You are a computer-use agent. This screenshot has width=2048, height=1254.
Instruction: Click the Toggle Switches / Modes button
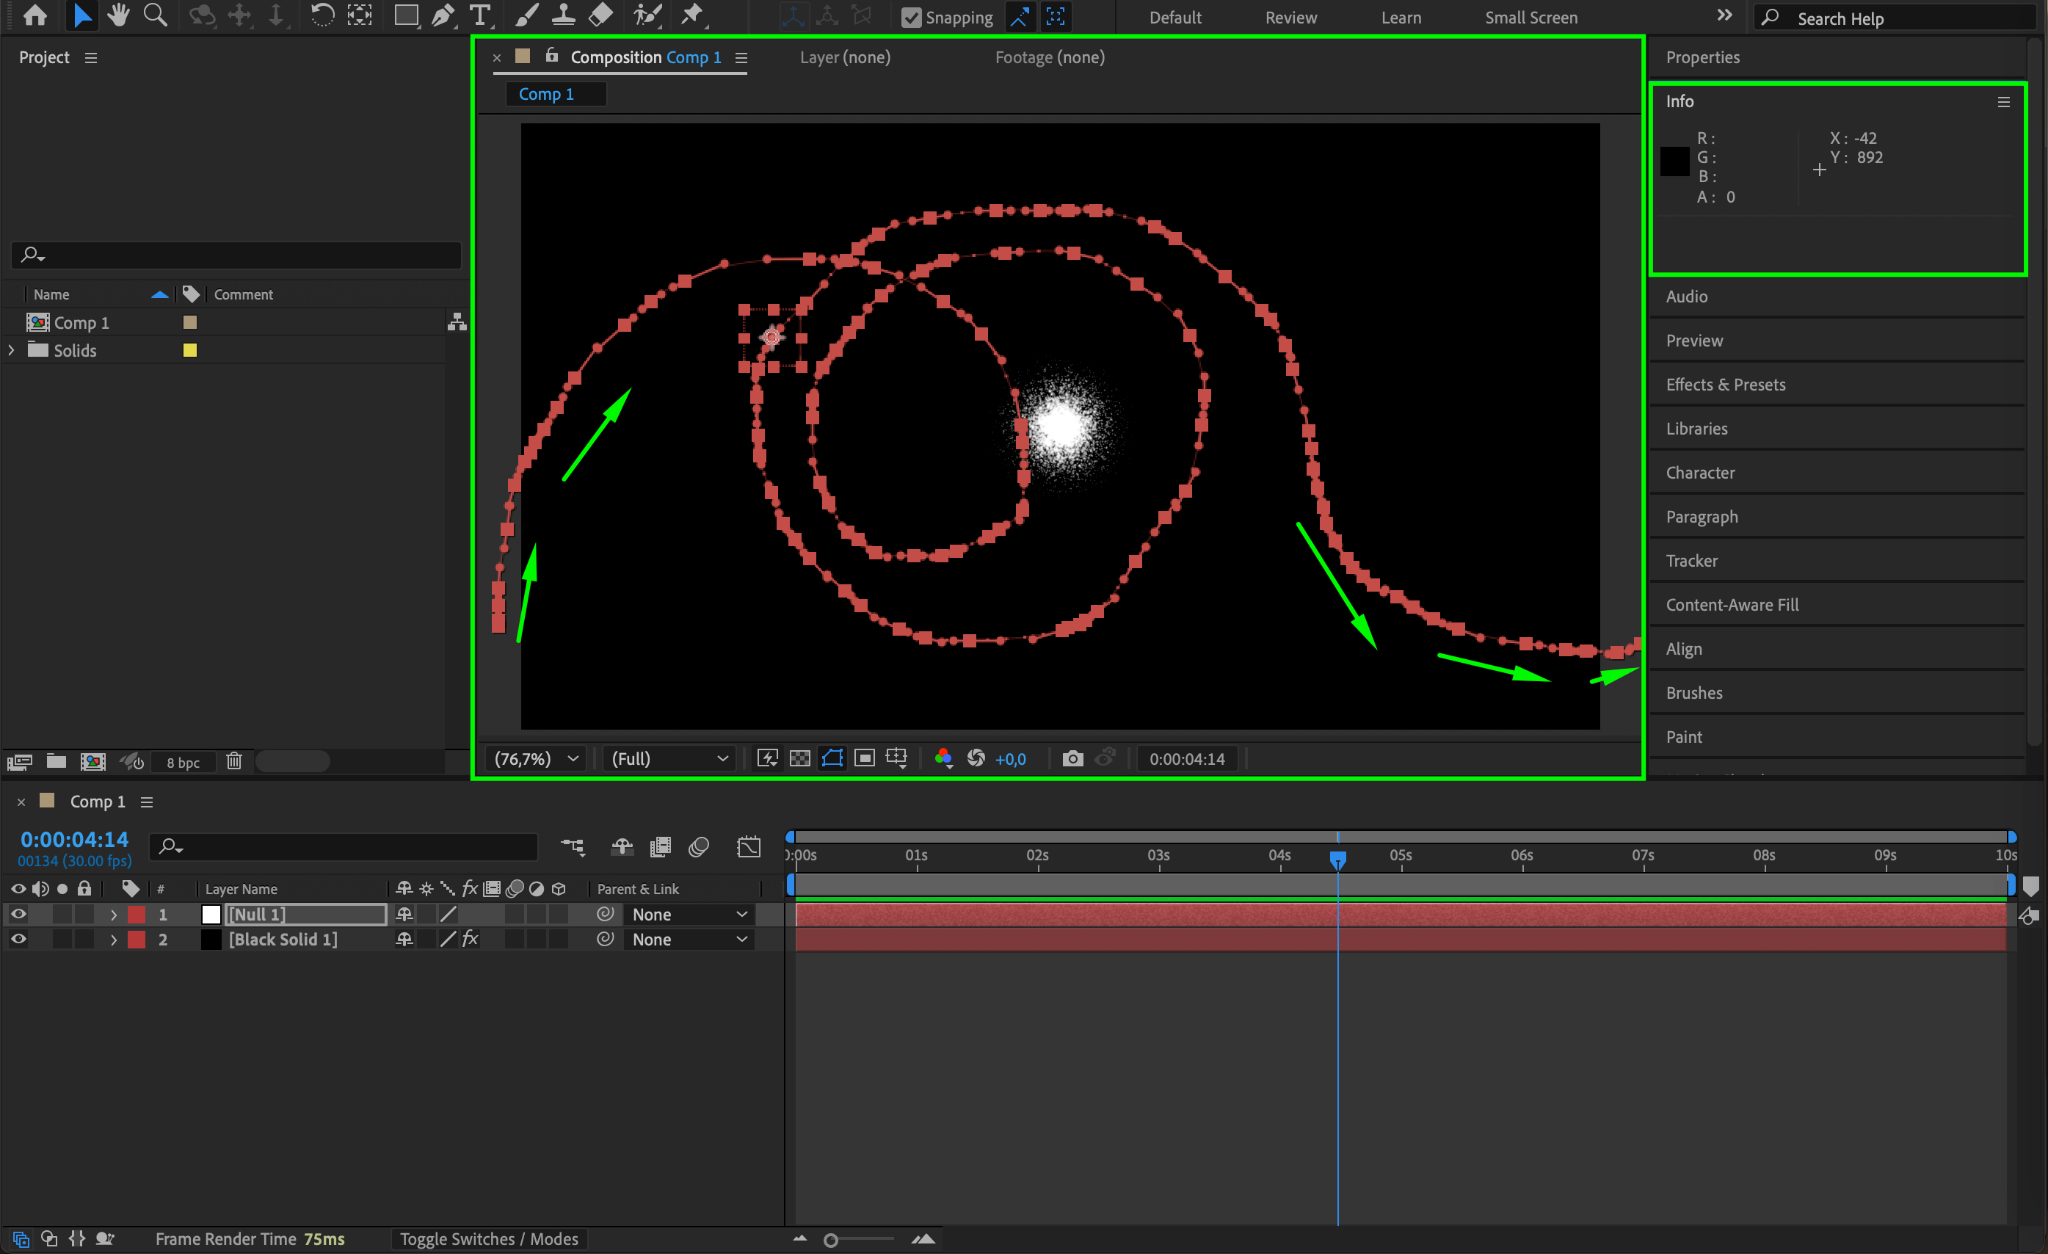pyautogui.click(x=489, y=1239)
